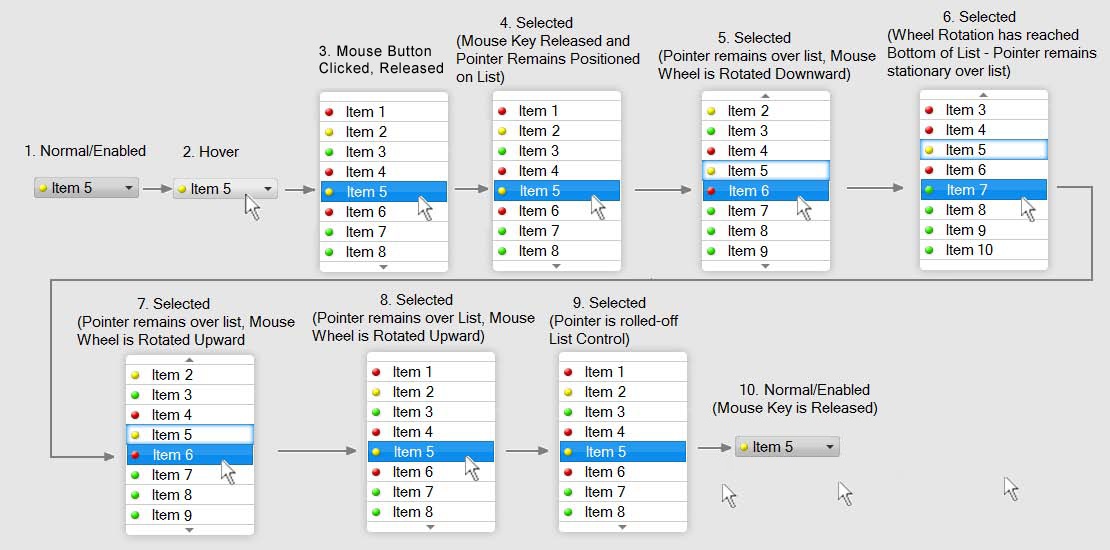The width and height of the screenshot is (1110, 550).
Task: Click yellow dot beside Item 2 in state 4
Action: click(502, 131)
